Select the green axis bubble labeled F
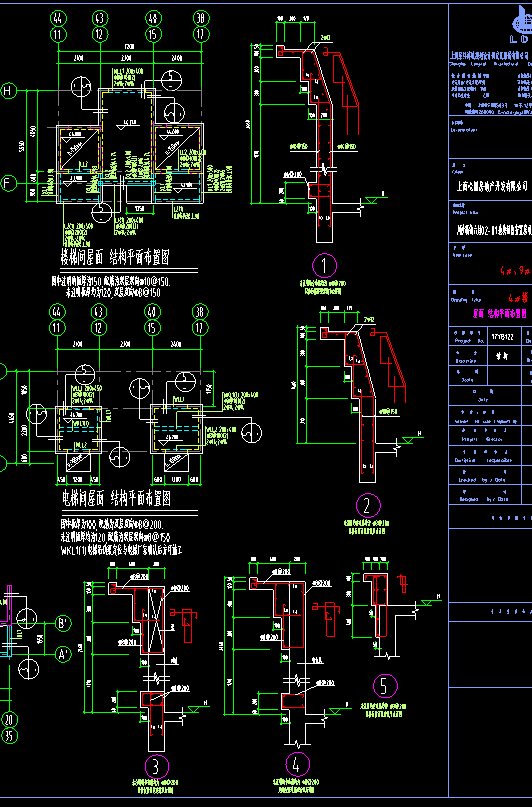 8,183
